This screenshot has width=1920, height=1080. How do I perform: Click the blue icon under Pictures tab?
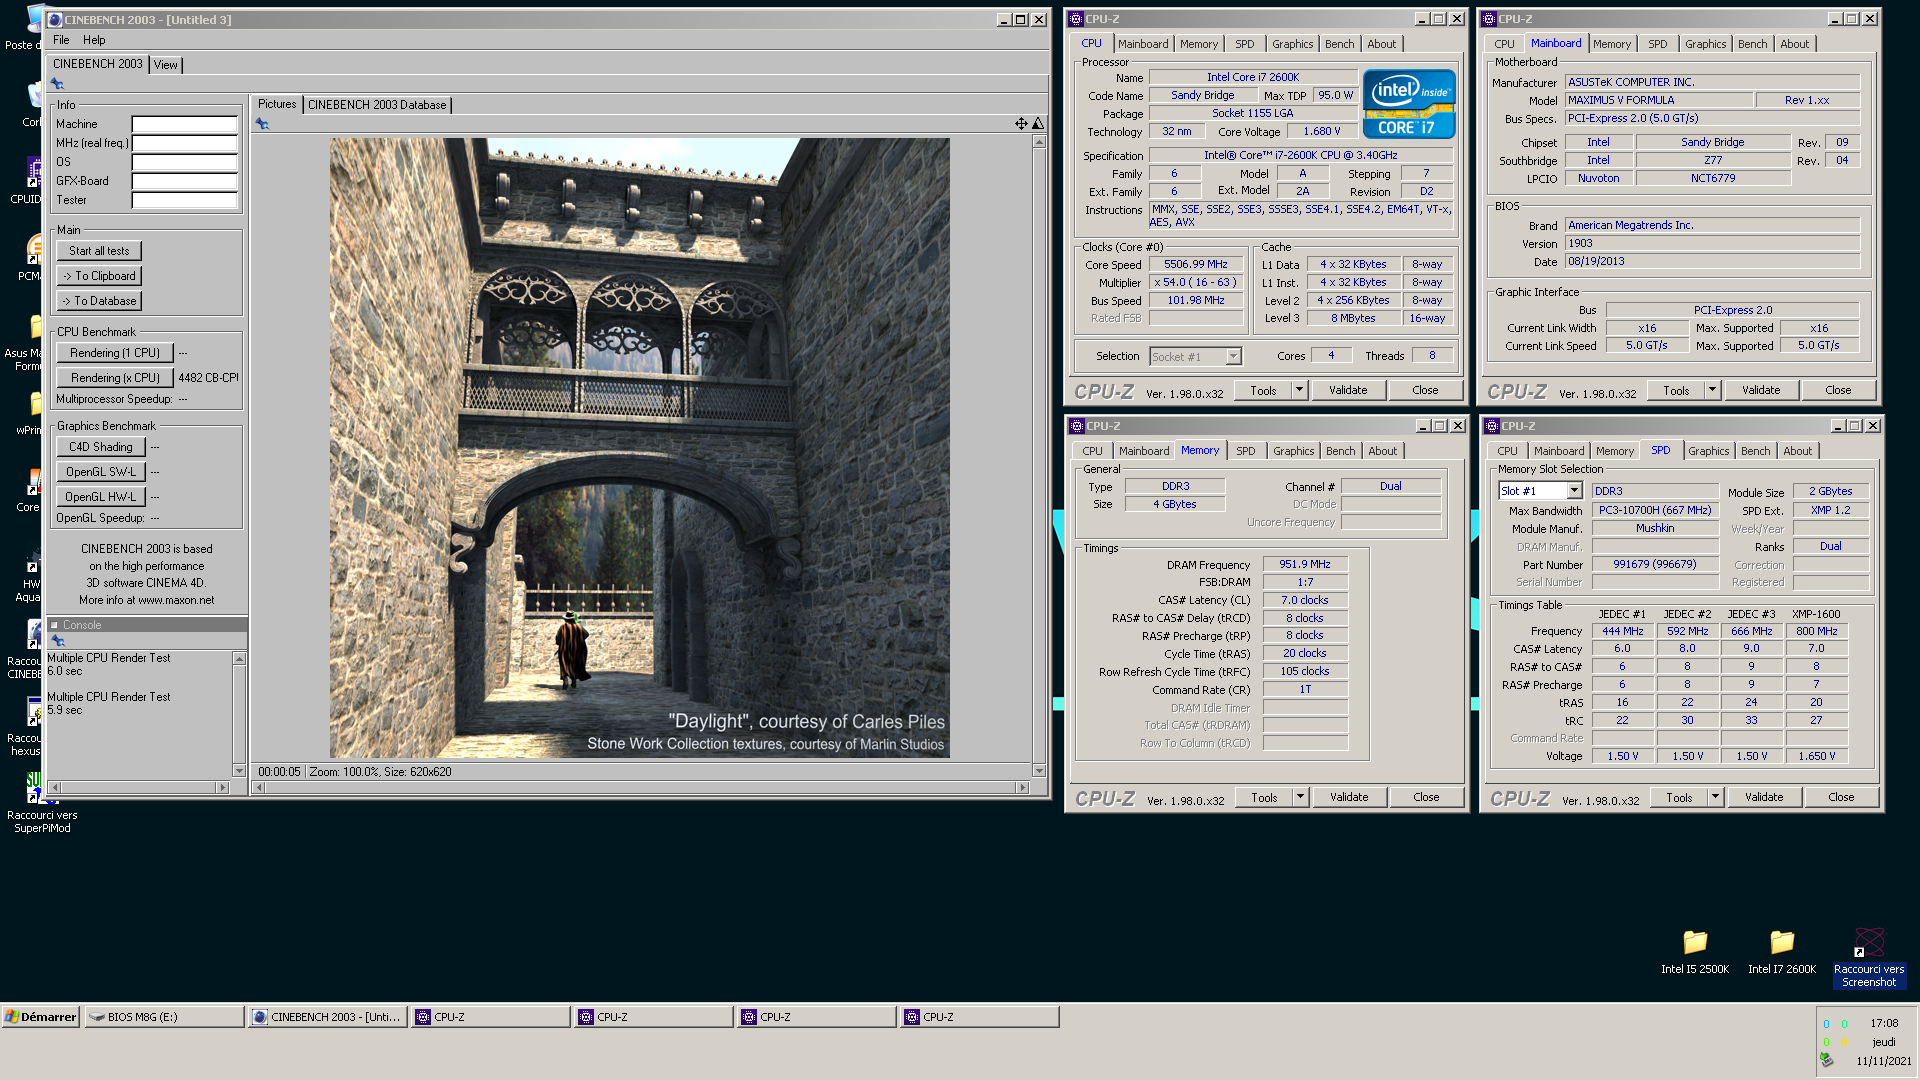262,124
